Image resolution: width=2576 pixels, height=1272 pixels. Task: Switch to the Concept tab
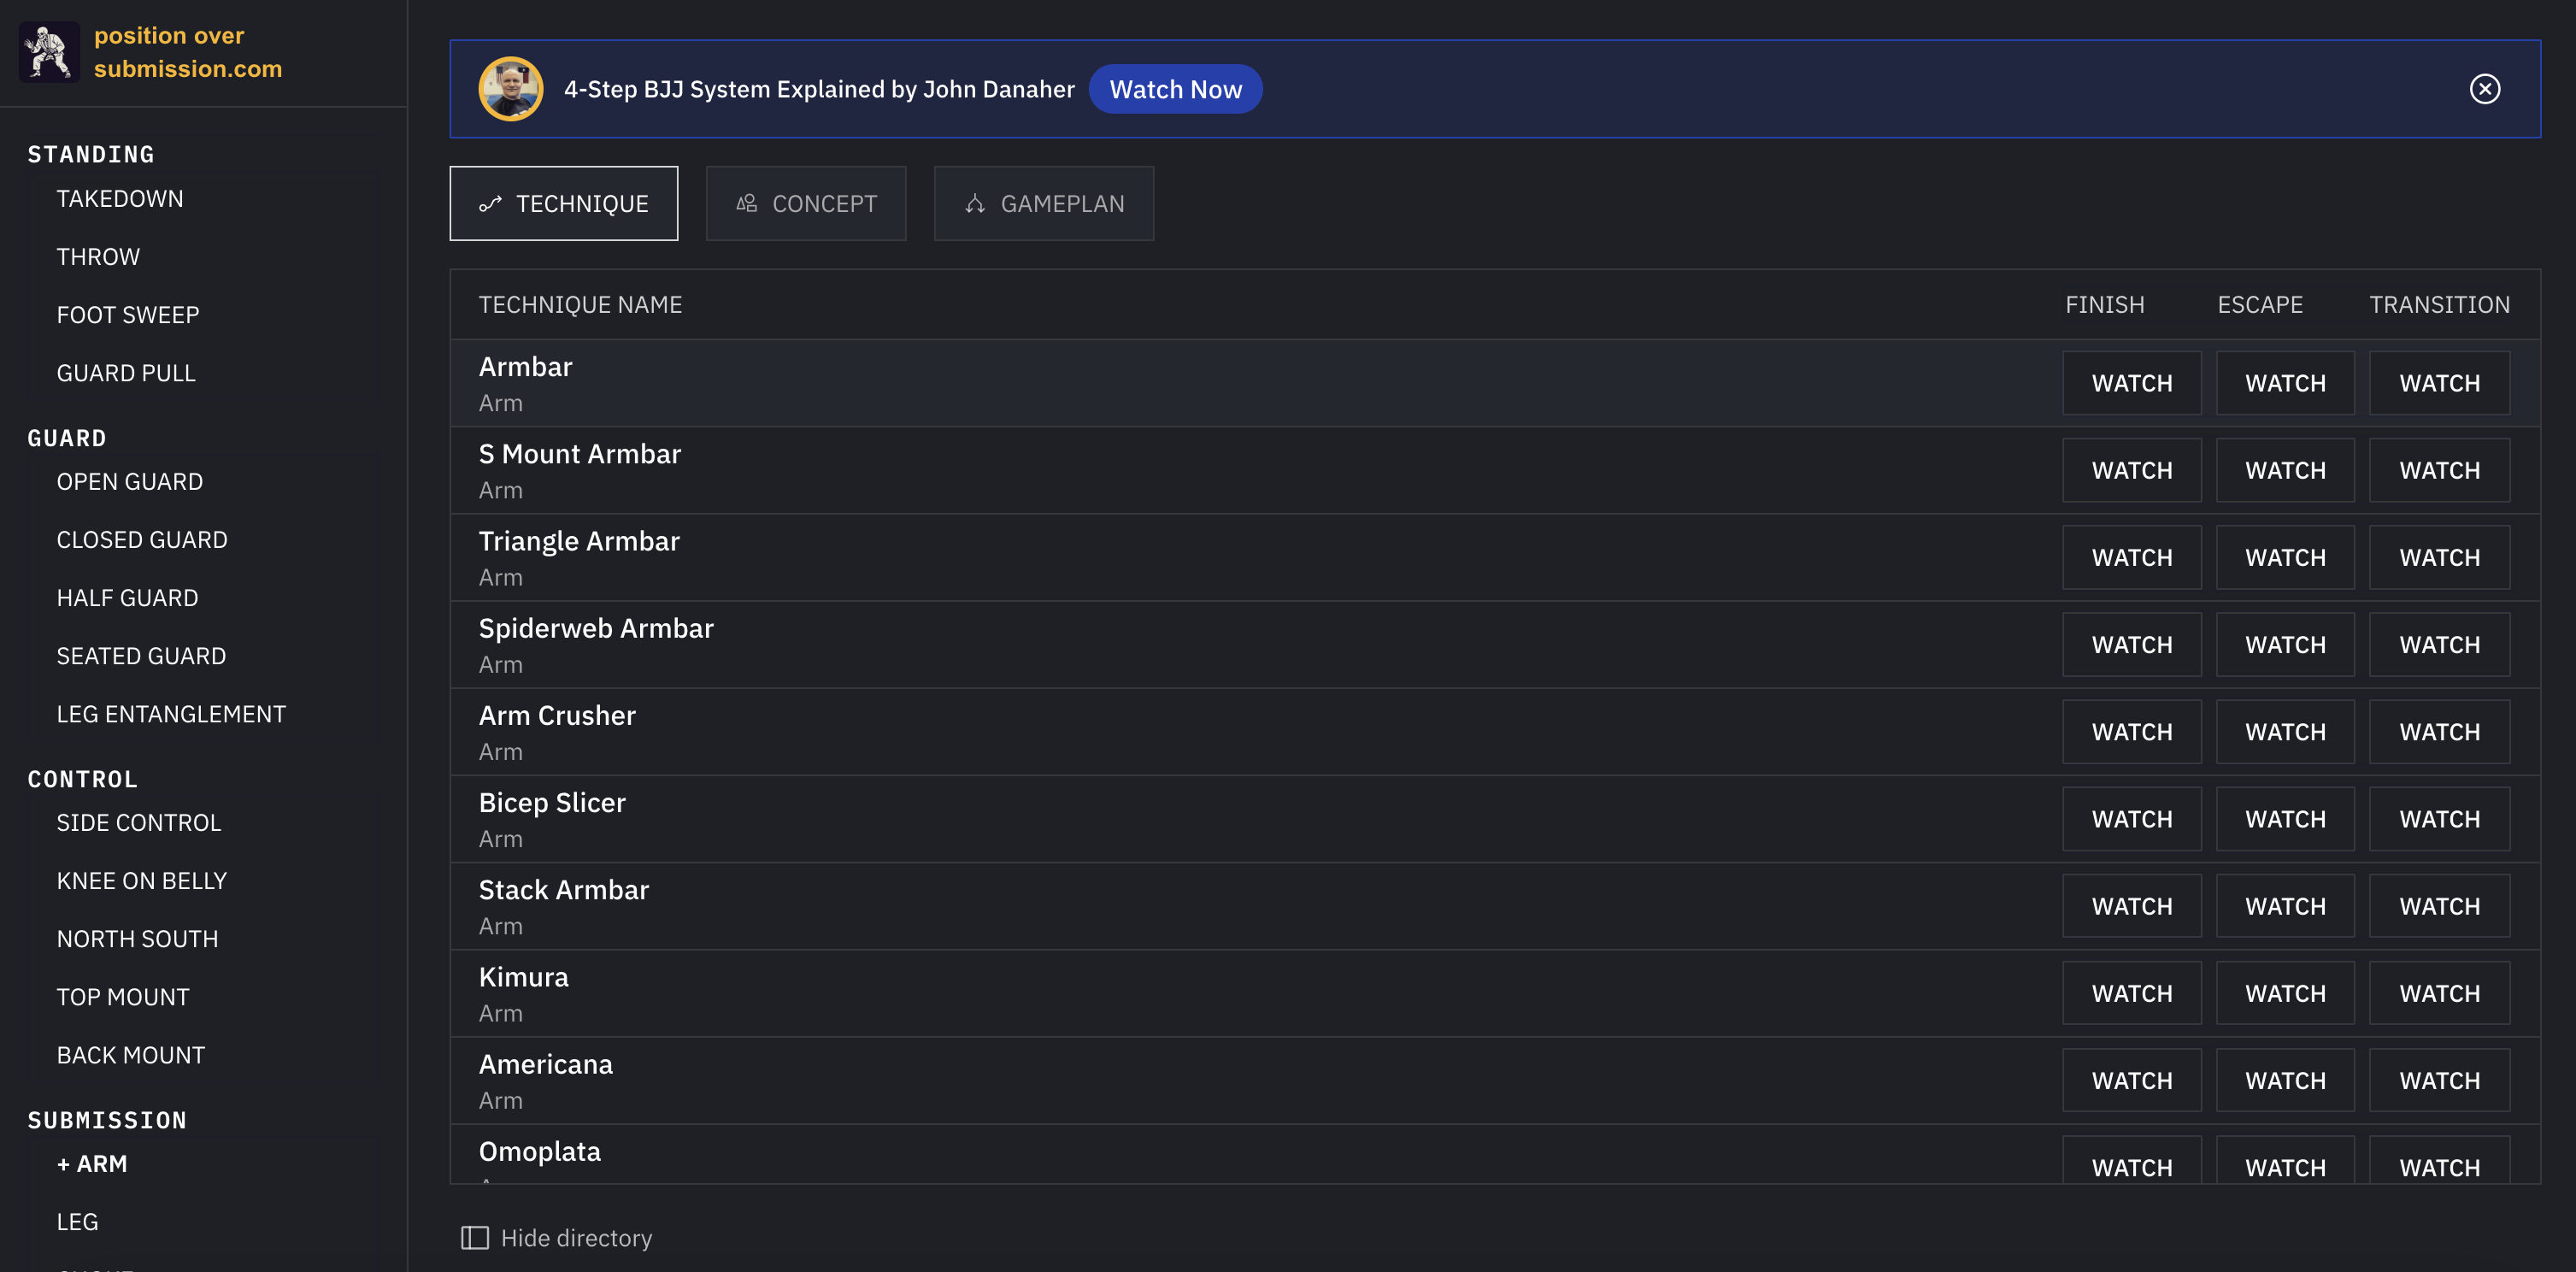(806, 204)
